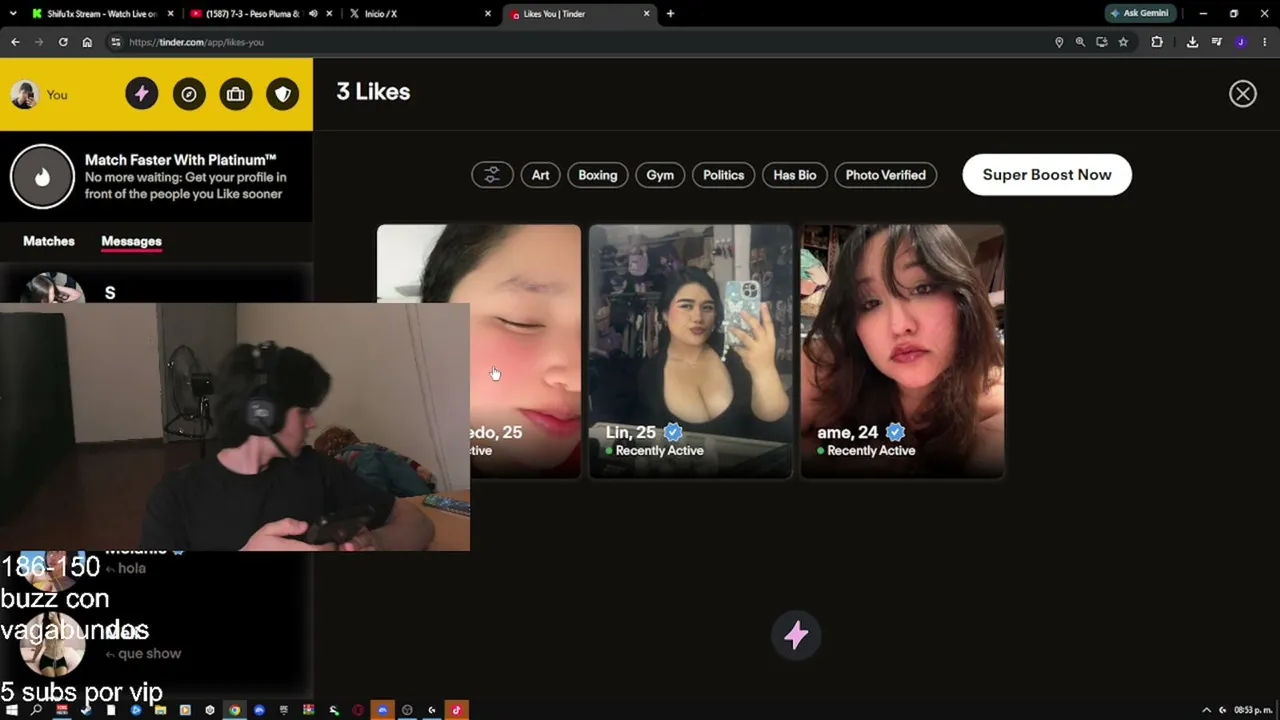Go back to the previous page

[15, 42]
